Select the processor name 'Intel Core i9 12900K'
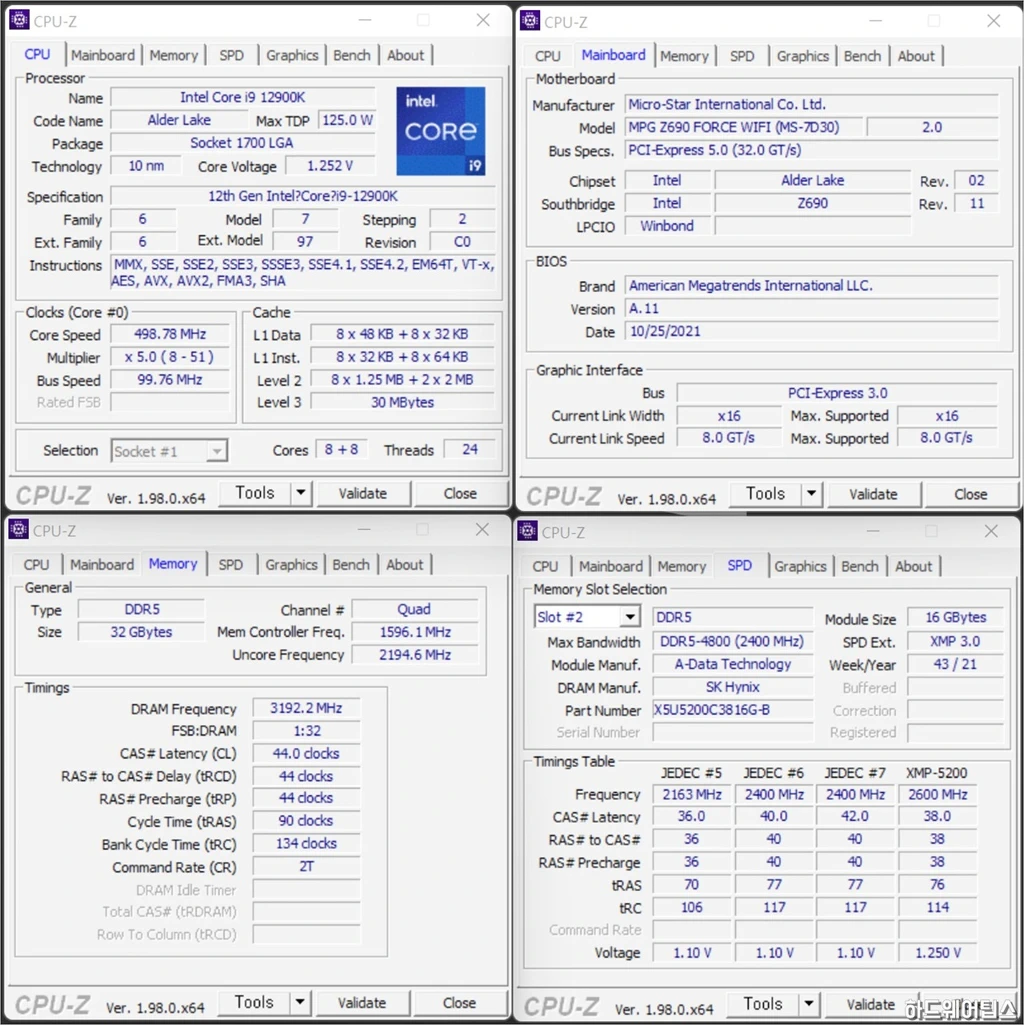The width and height of the screenshot is (1024, 1025). pos(243,97)
